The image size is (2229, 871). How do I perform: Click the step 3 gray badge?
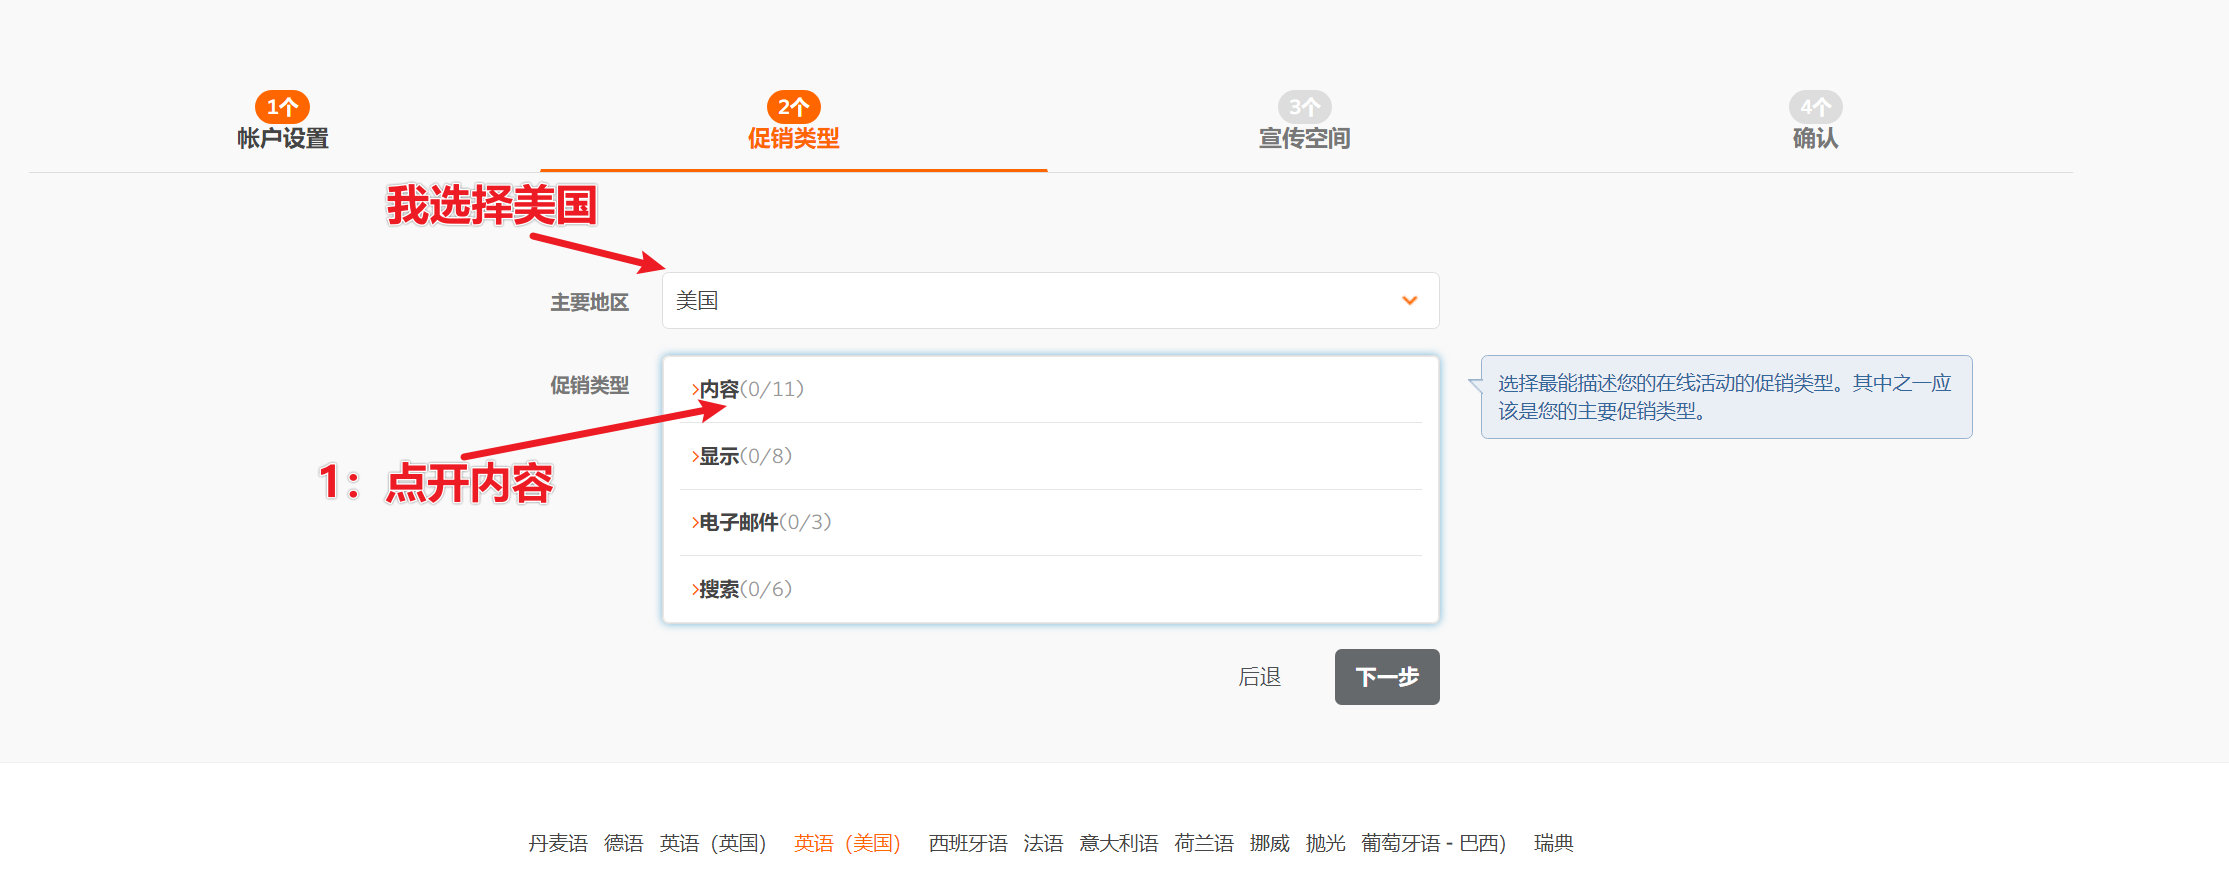(1304, 107)
